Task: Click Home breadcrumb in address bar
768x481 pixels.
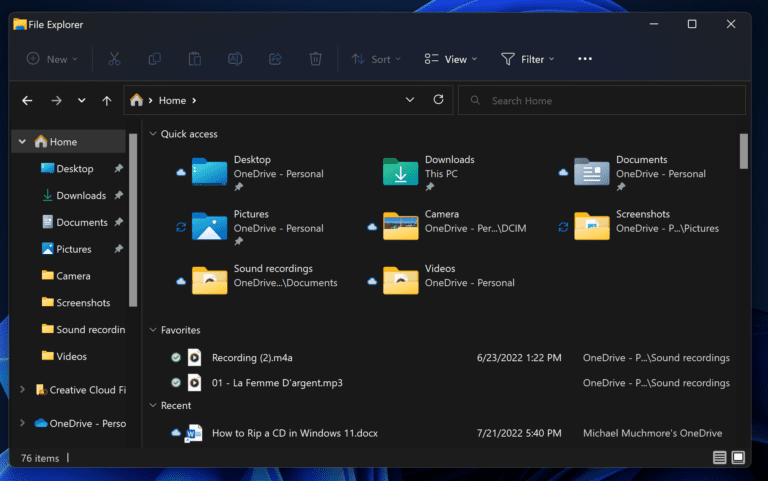Action: (172, 100)
